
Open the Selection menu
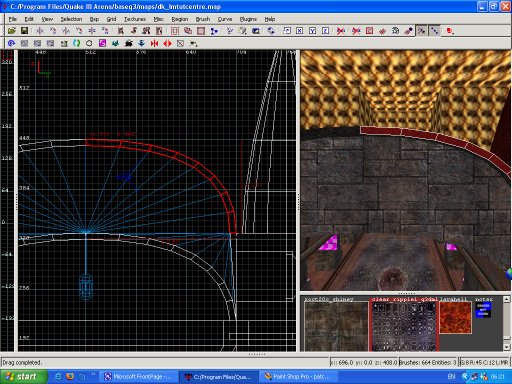point(71,19)
